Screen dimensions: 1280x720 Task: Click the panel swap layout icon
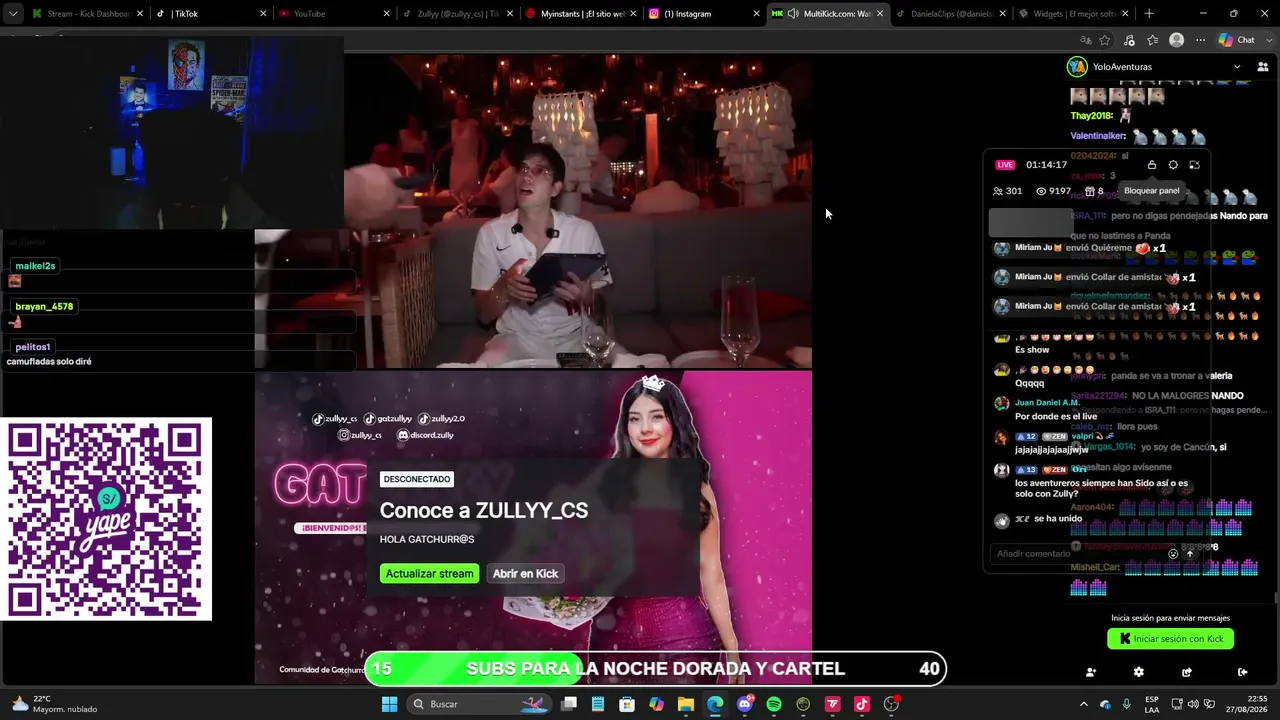(1194, 165)
